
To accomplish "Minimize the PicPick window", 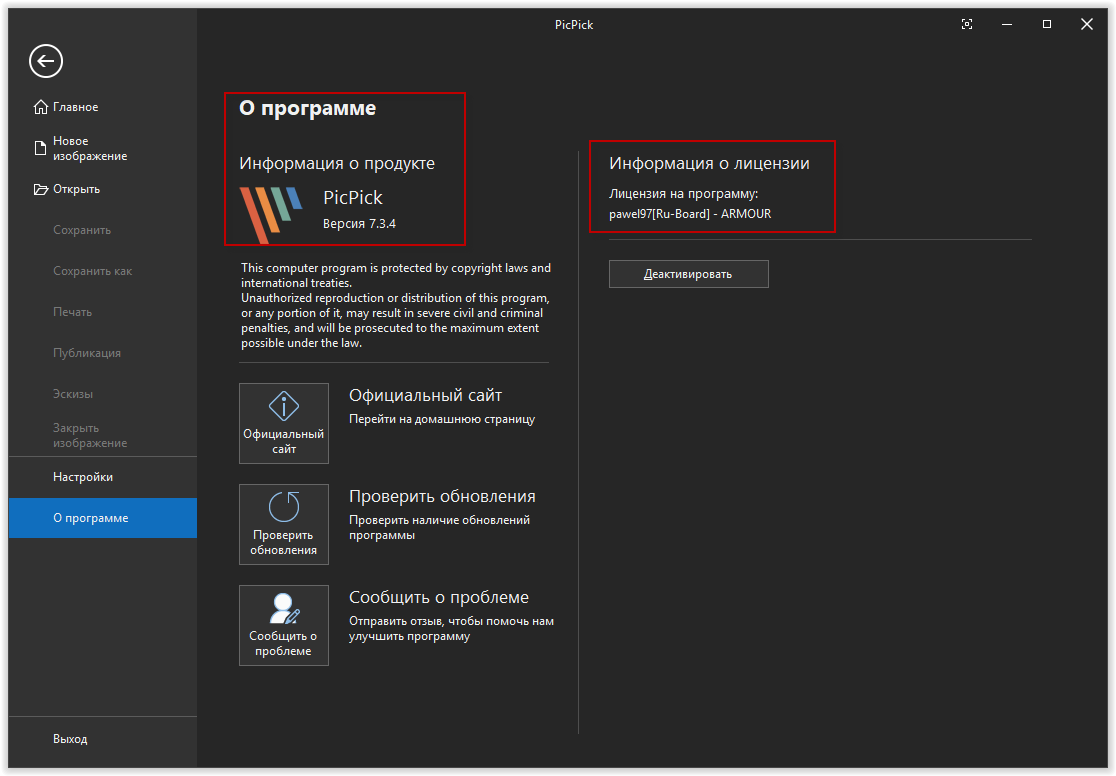I will [1007, 24].
